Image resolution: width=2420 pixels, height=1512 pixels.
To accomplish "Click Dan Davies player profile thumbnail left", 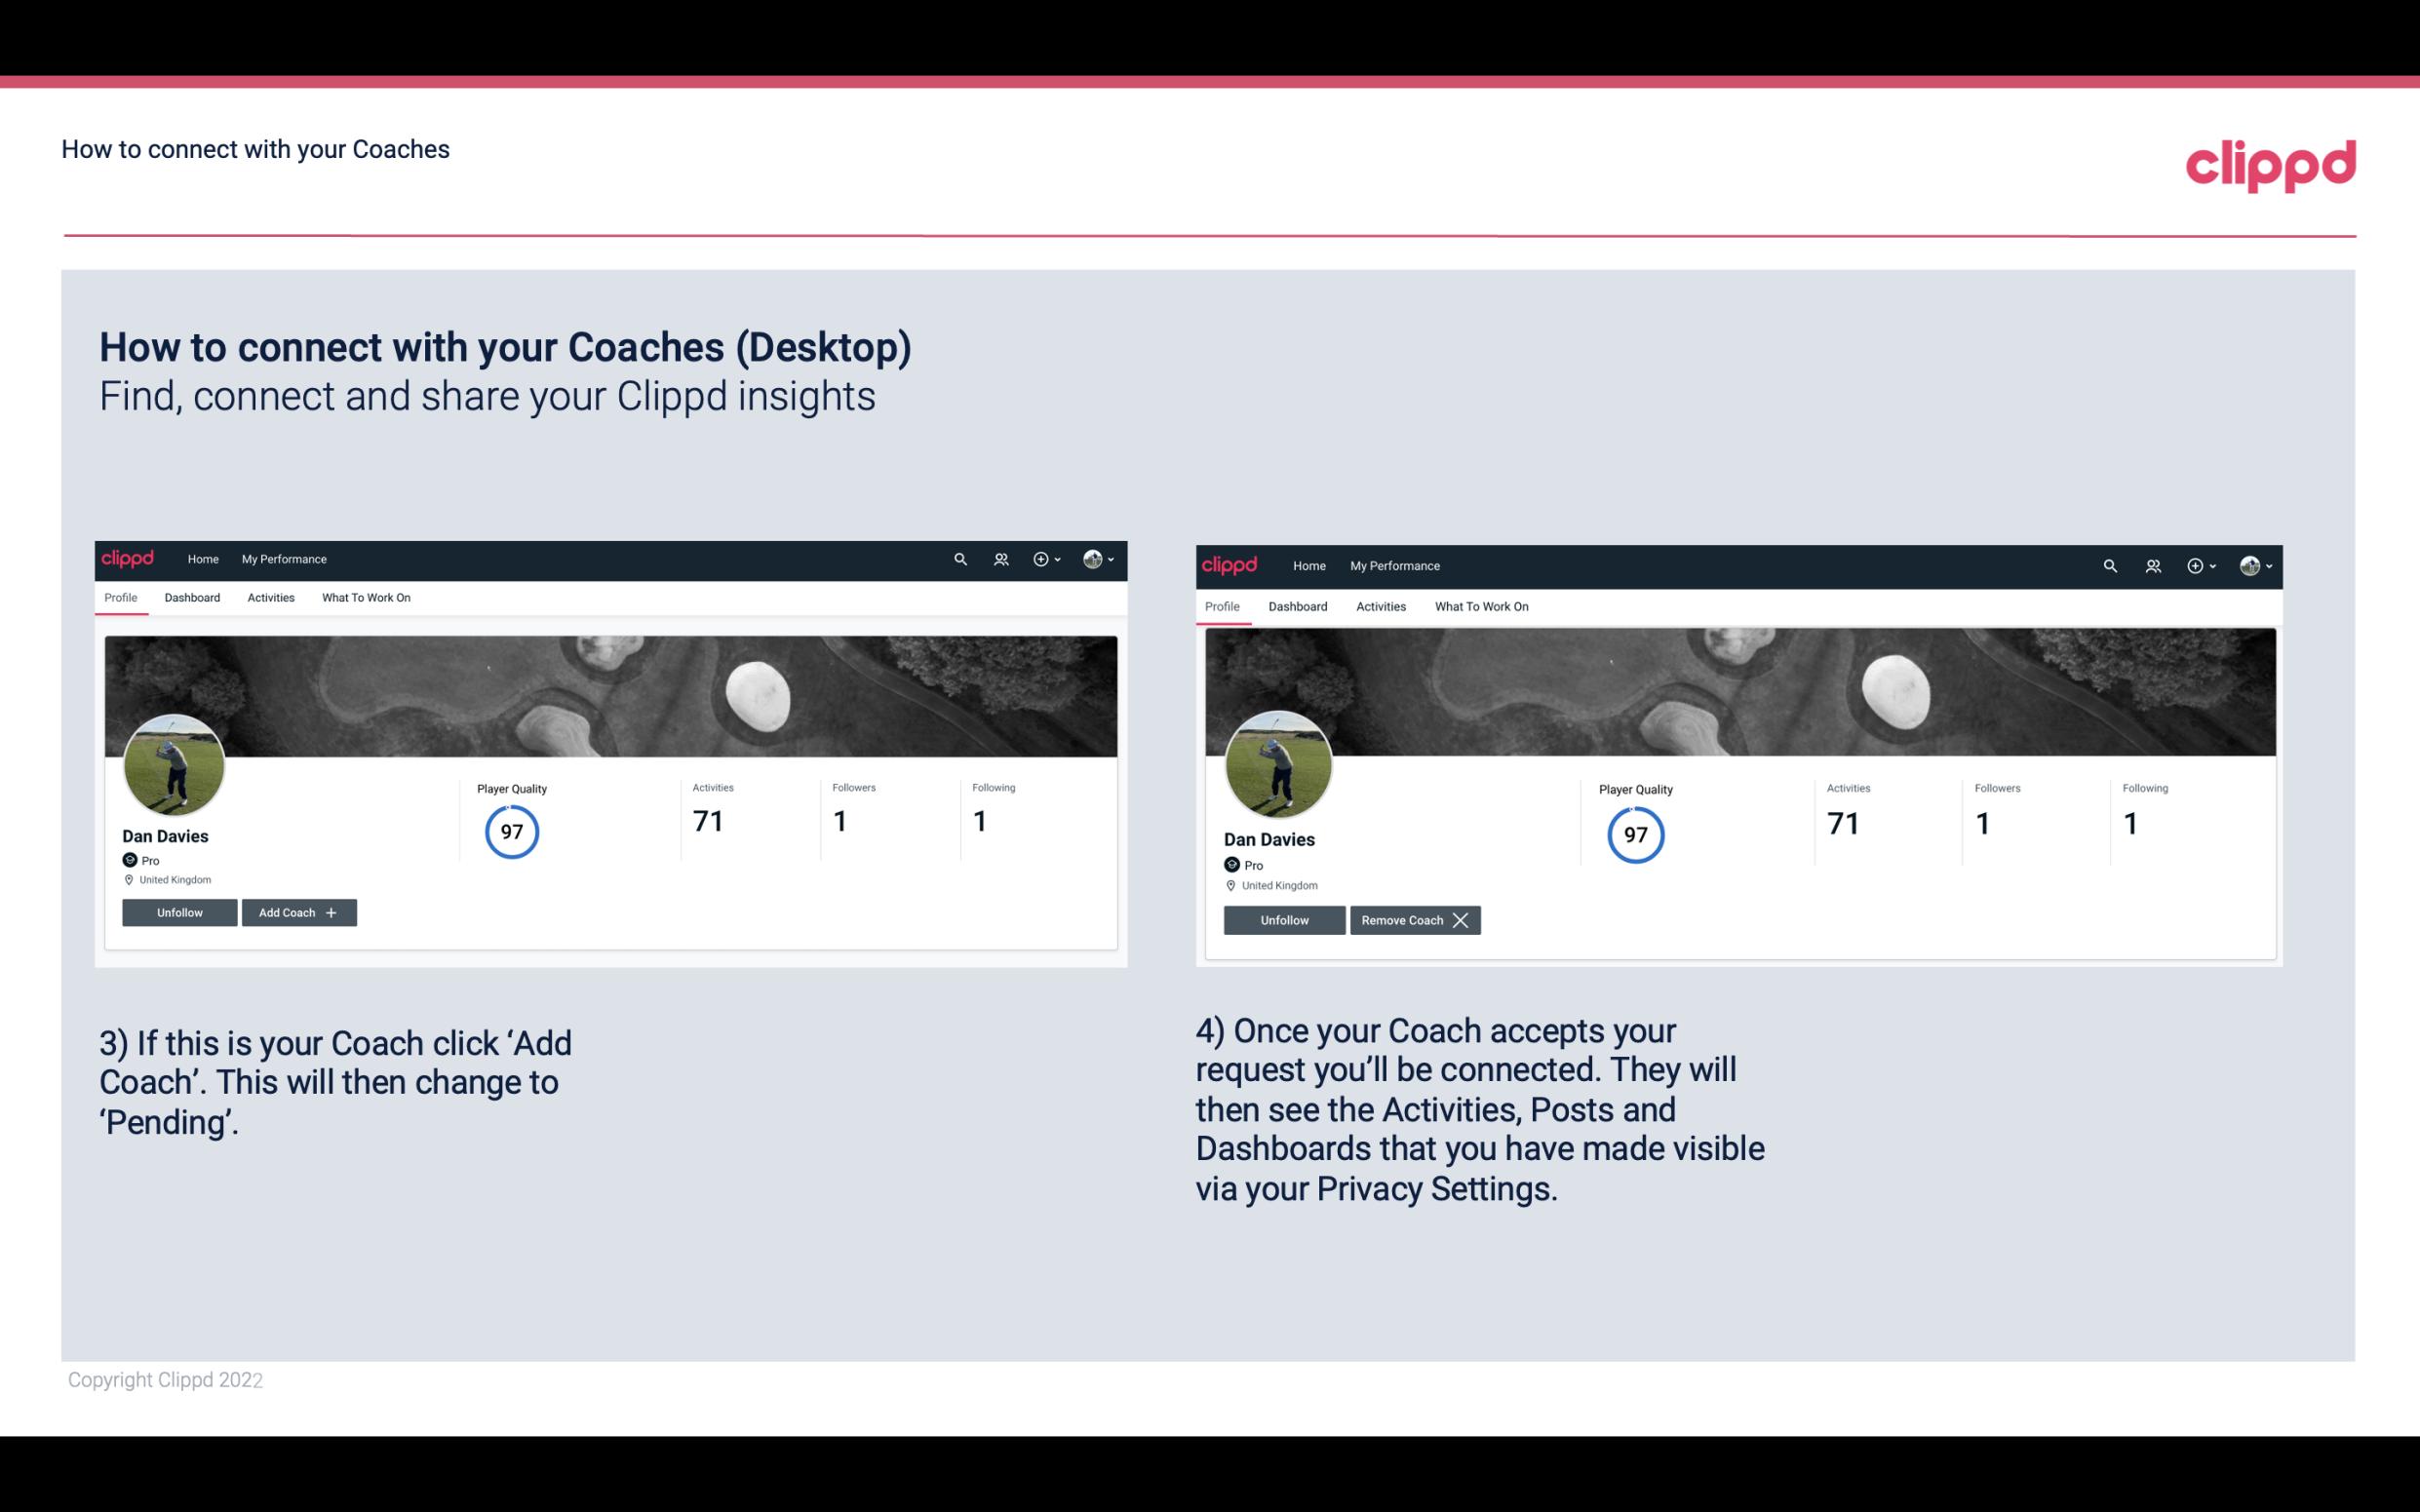I will click(173, 759).
